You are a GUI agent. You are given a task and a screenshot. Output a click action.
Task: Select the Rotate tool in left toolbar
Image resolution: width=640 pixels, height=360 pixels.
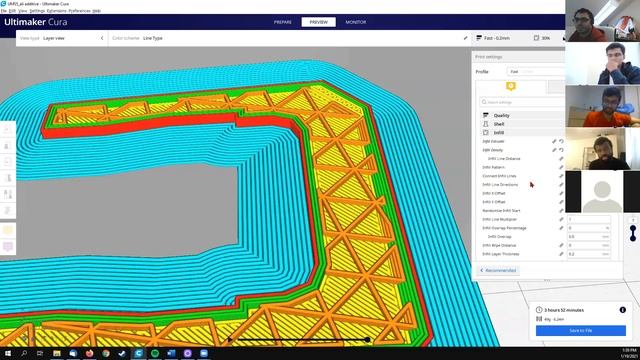point(7,162)
